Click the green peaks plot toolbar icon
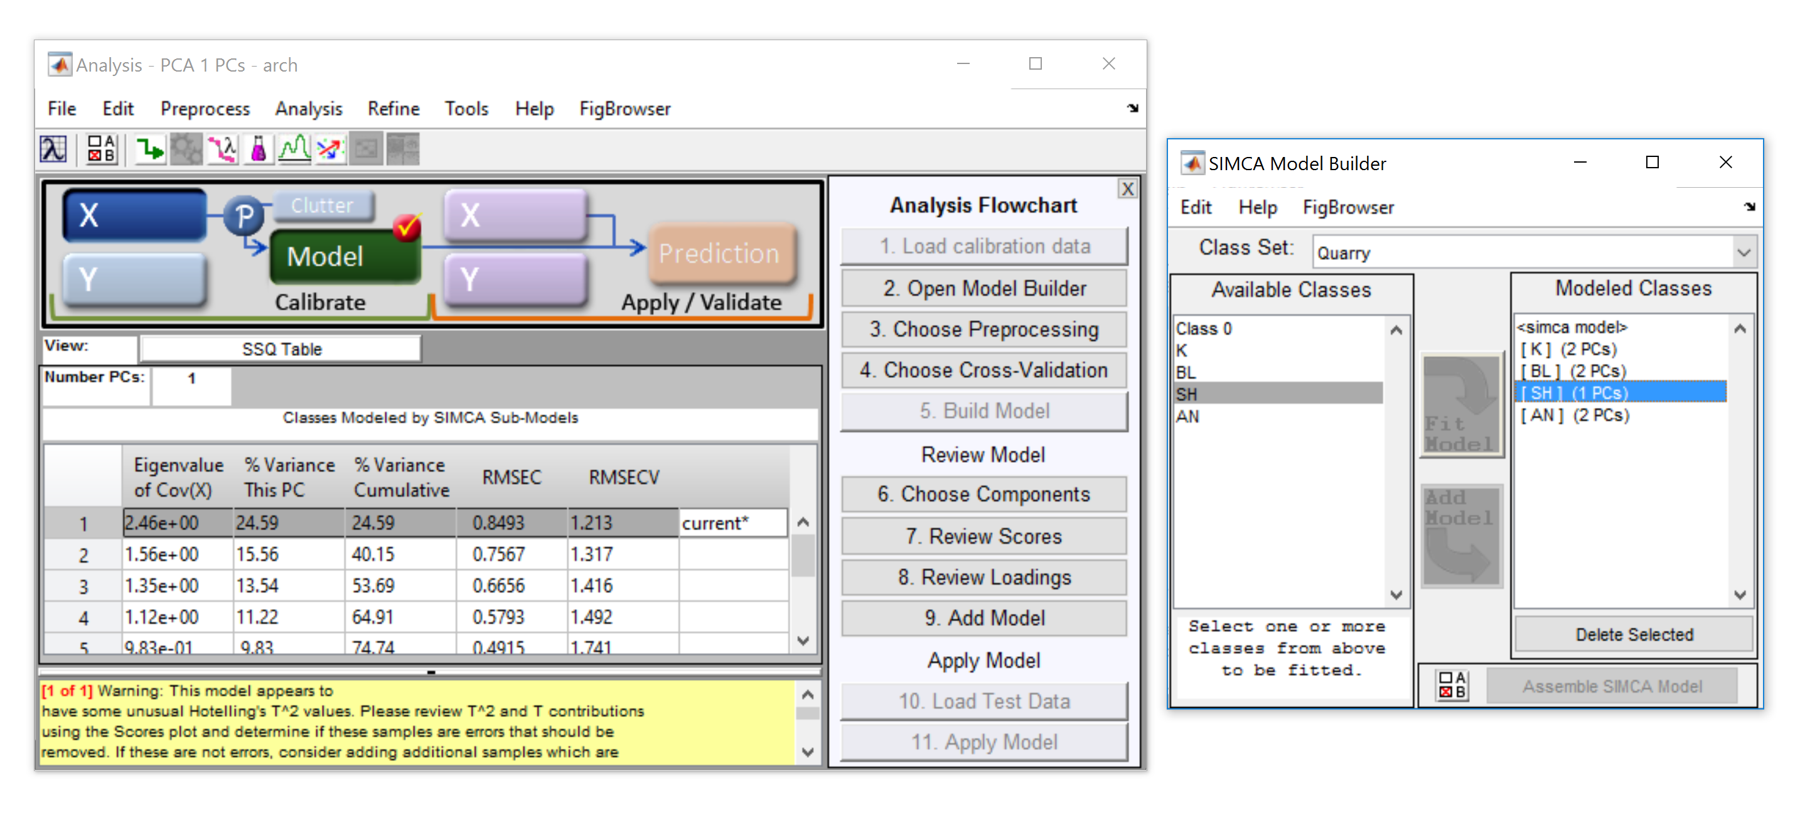The width and height of the screenshot is (1800, 815). 294,150
